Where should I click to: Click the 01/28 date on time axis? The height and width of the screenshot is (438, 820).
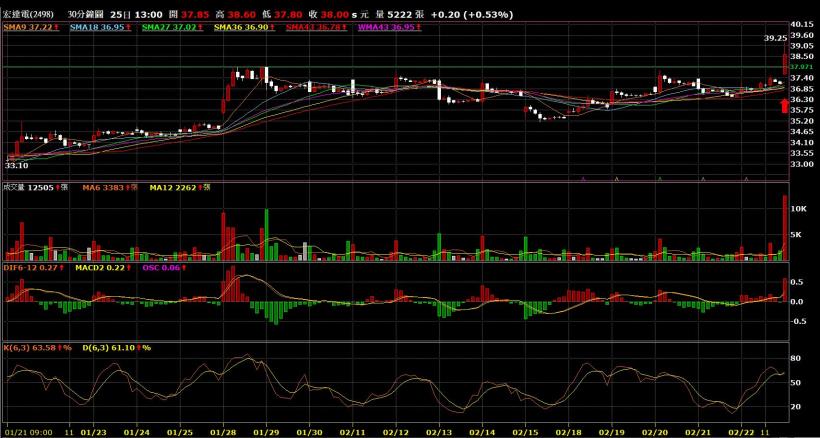[x=223, y=432]
